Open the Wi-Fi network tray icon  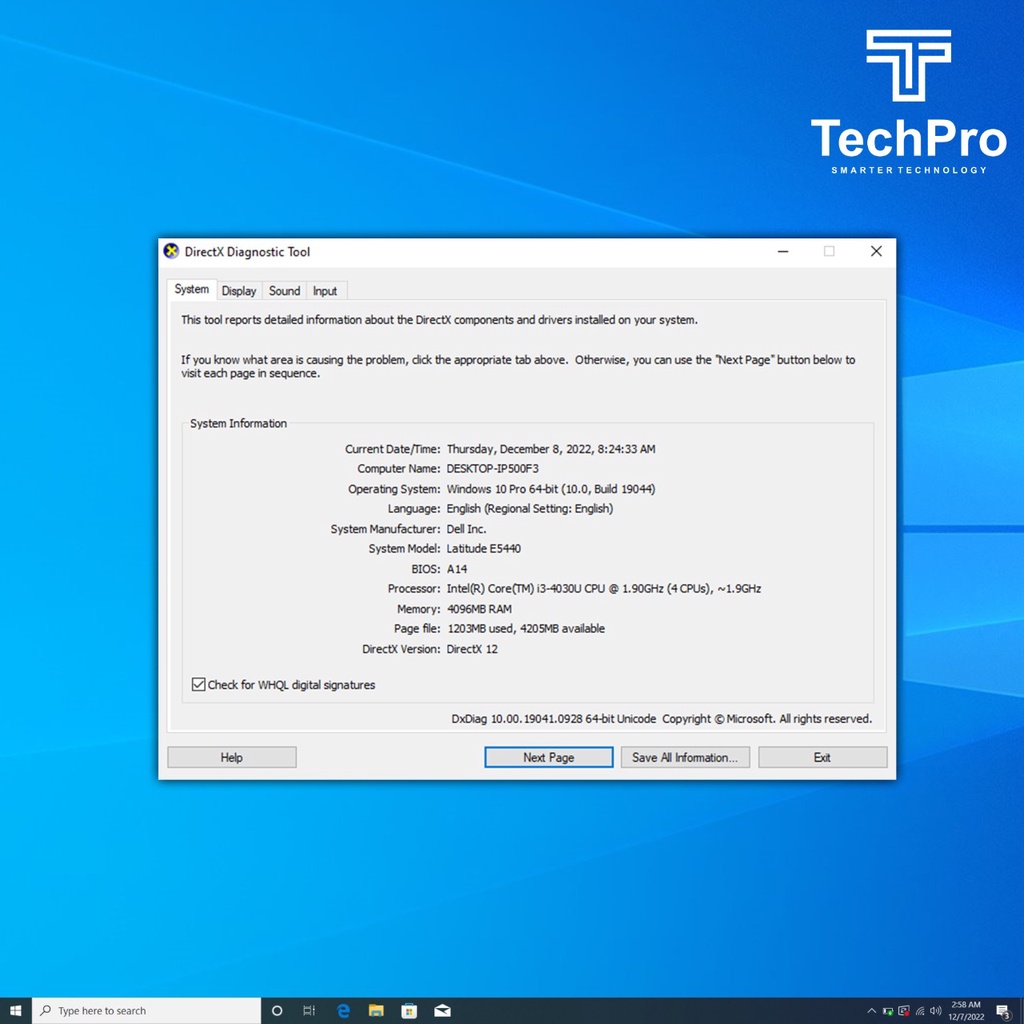click(x=920, y=1010)
